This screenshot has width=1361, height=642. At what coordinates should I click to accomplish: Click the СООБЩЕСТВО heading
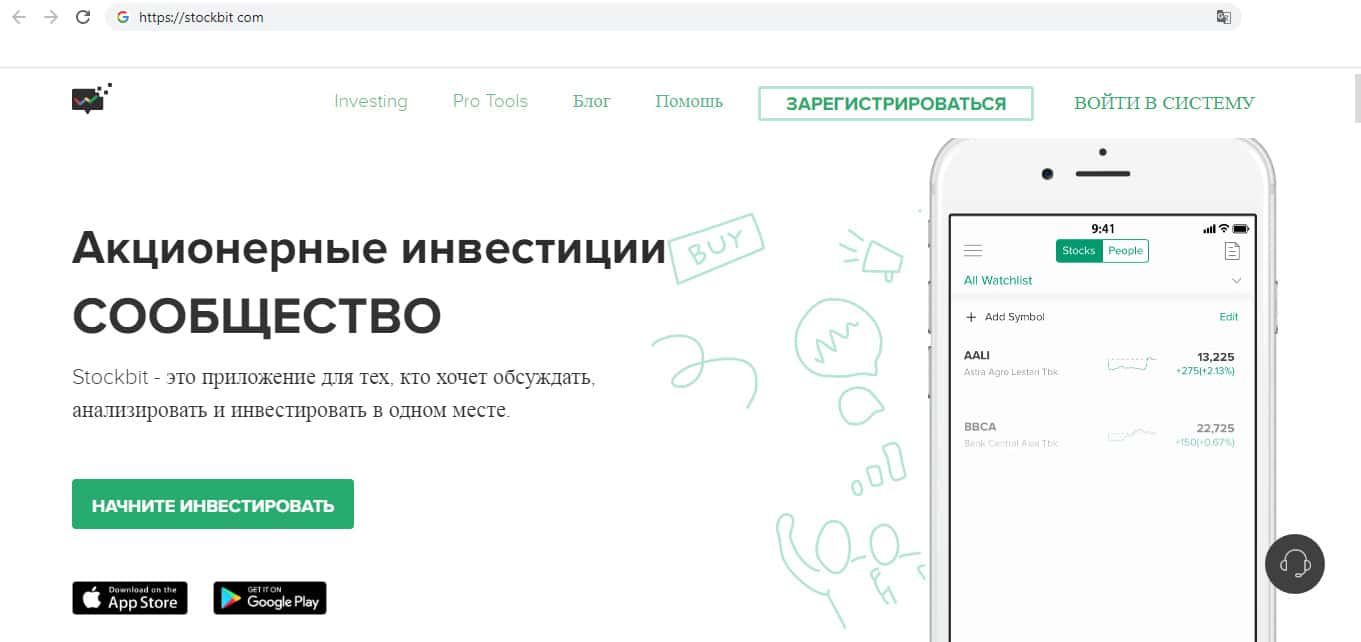point(256,316)
